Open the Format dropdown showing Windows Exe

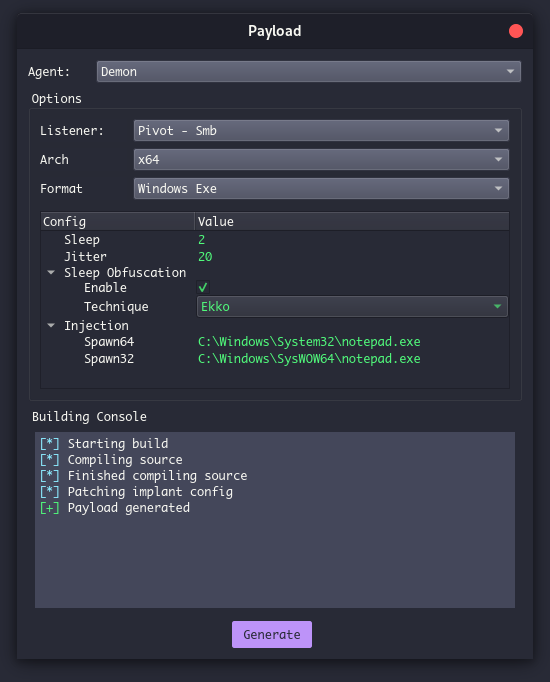point(321,189)
